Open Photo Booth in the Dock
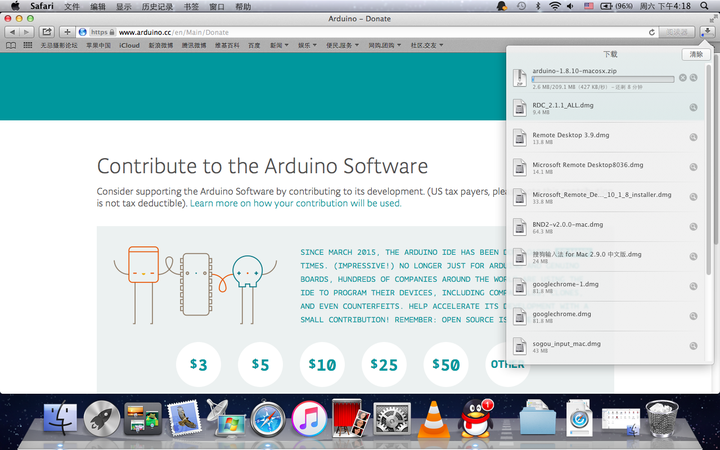720x450 pixels. coord(351,418)
